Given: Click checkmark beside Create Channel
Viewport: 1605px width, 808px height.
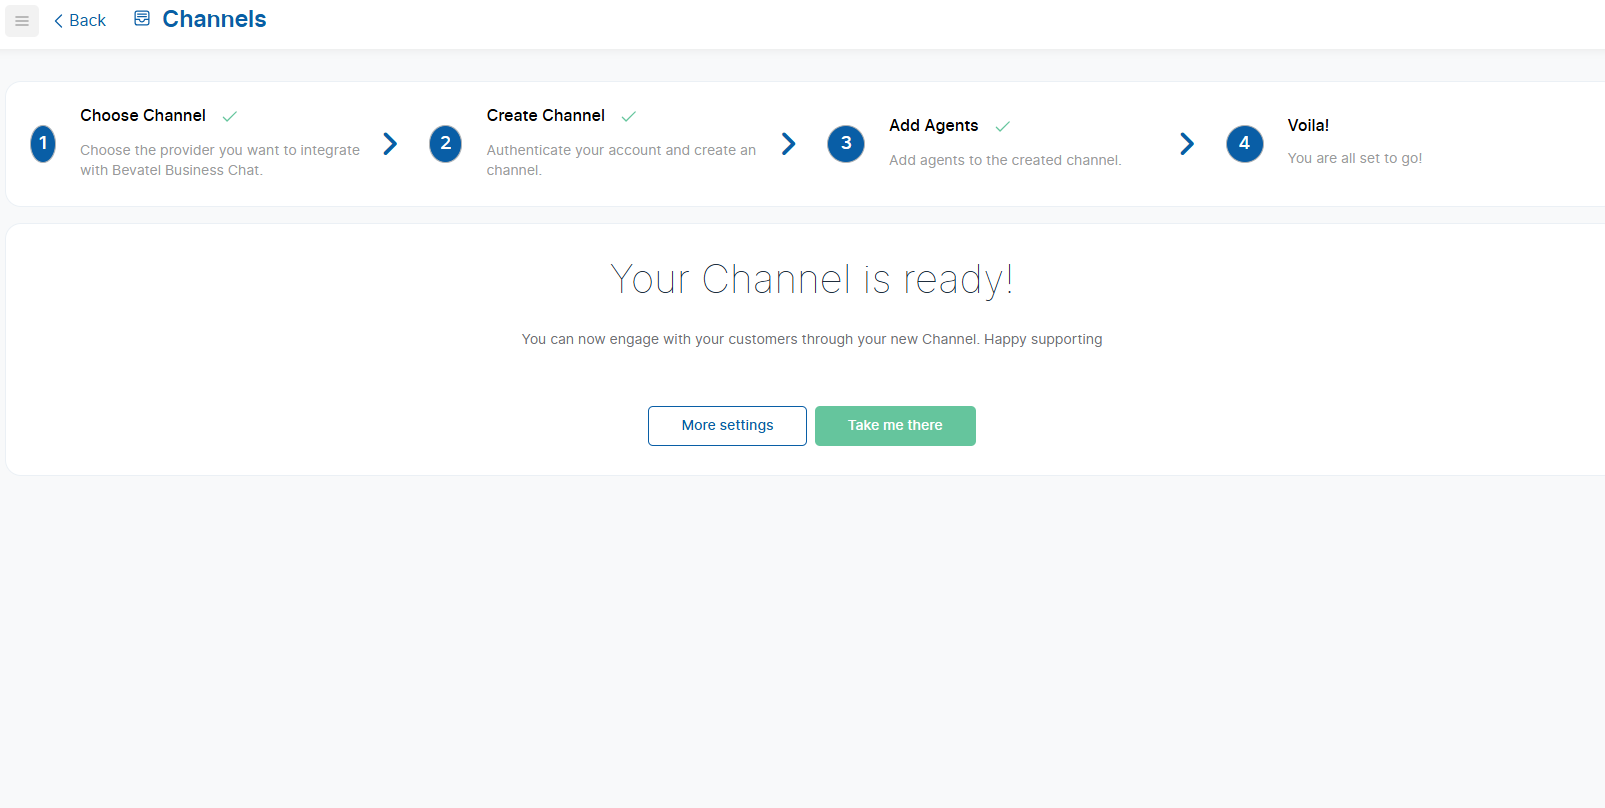Looking at the screenshot, I should click(x=629, y=117).
